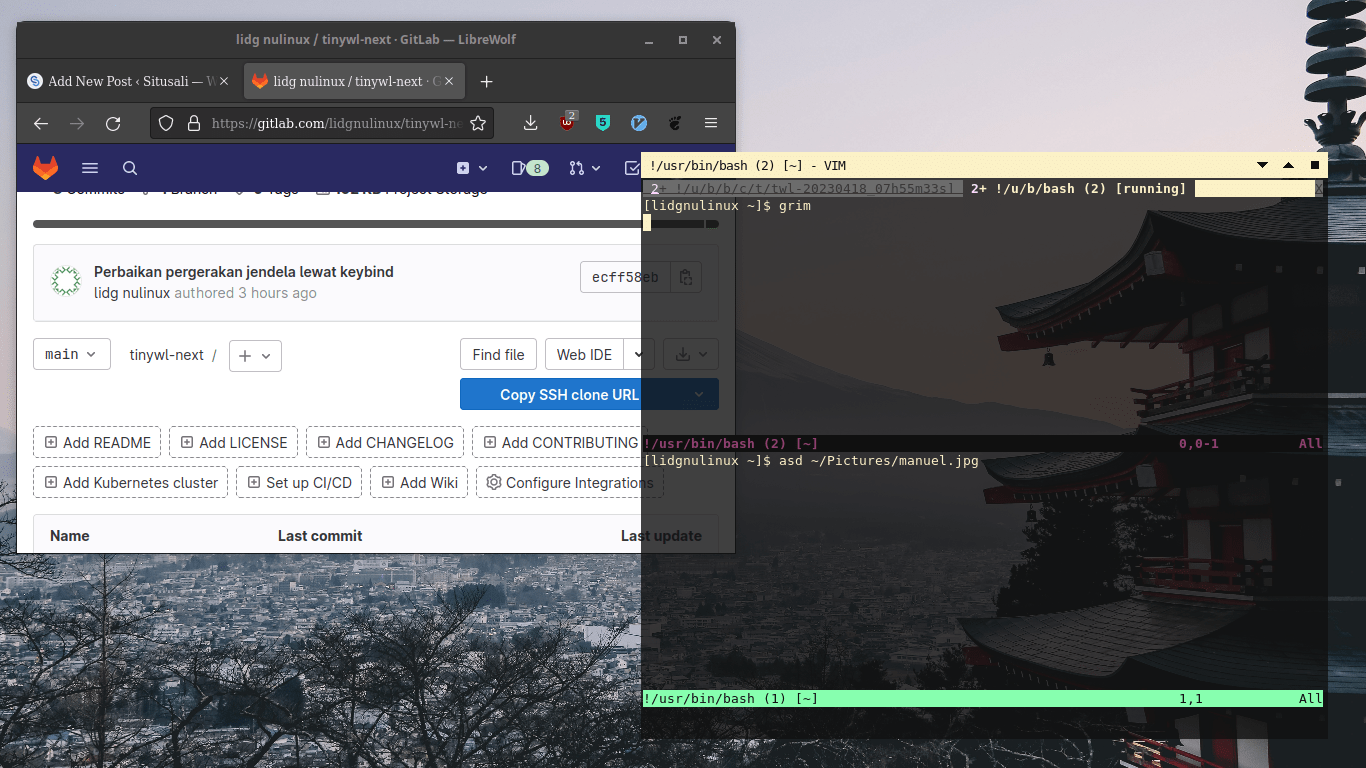This screenshot has width=1366, height=768.
Task: Click Add README
Action: click(97, 442)
